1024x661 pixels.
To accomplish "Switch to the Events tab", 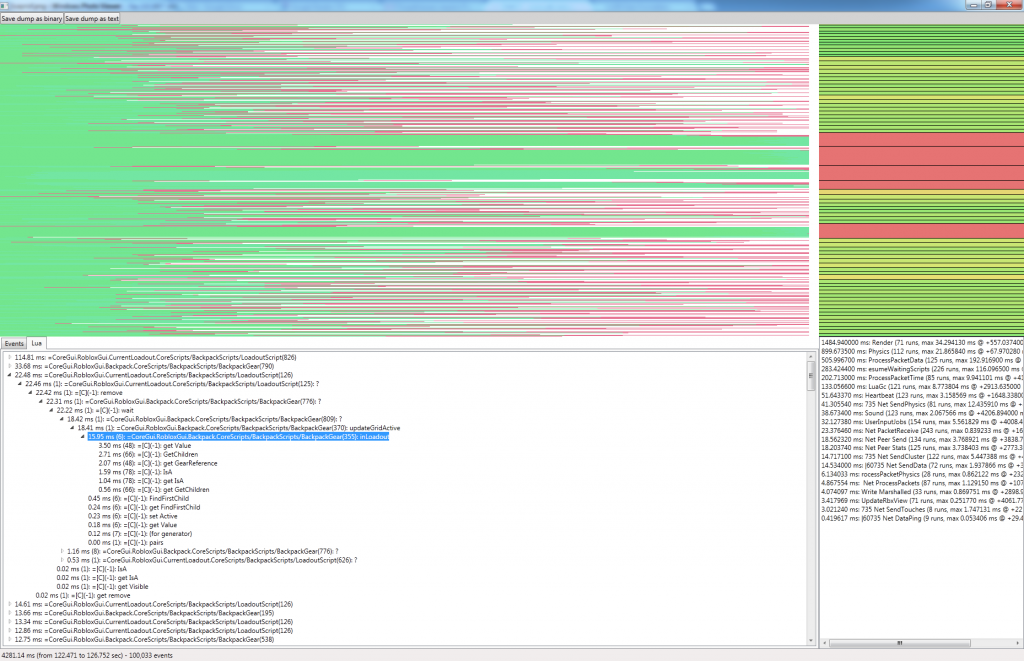I will click(14, 344).
